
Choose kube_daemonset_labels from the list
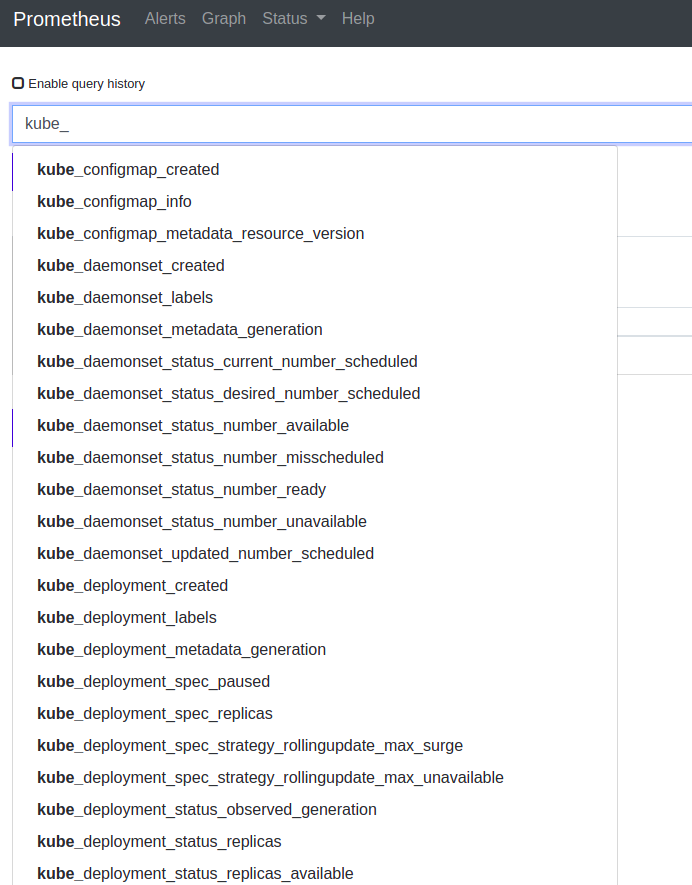[125, 298]
